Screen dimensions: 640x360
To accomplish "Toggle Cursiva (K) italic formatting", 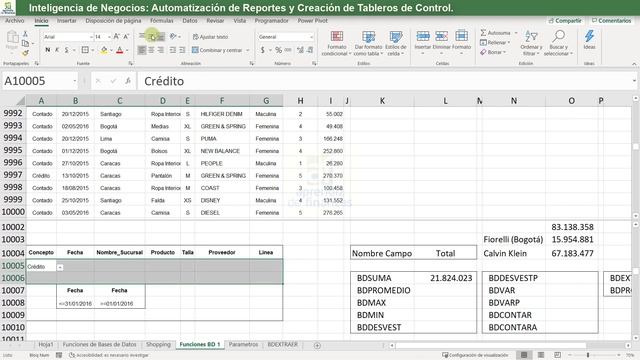I will point(57,50).
